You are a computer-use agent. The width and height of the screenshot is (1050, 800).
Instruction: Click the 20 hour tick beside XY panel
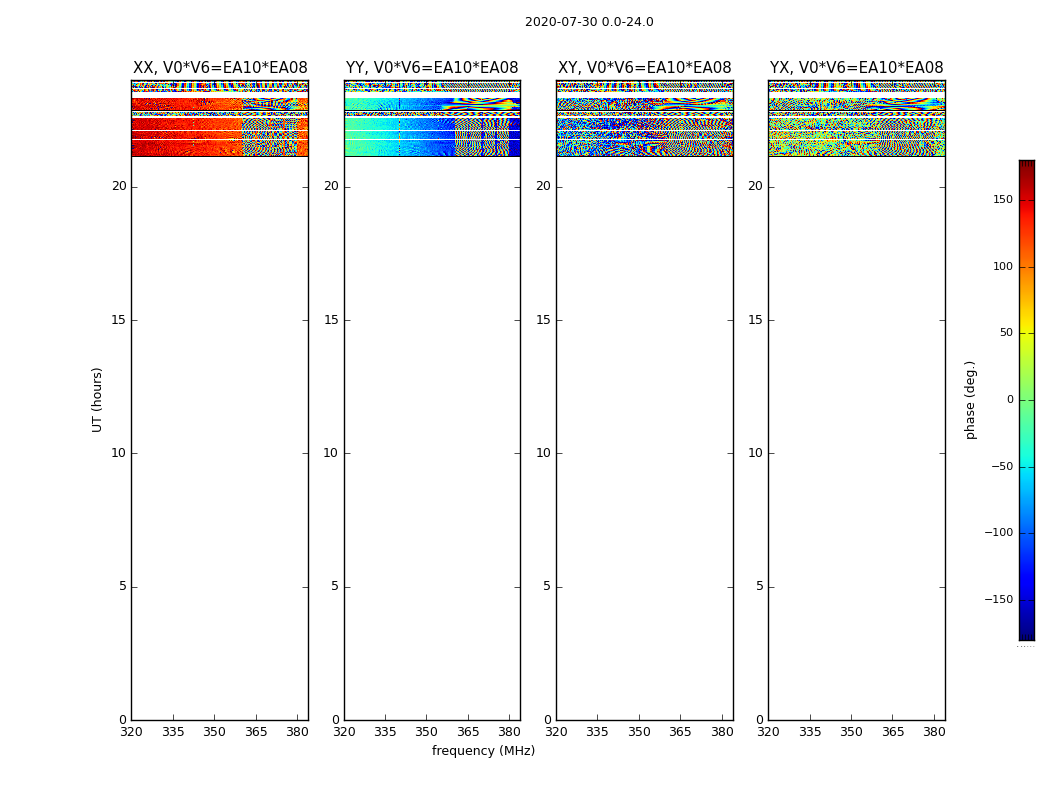(x=543, y=186)
